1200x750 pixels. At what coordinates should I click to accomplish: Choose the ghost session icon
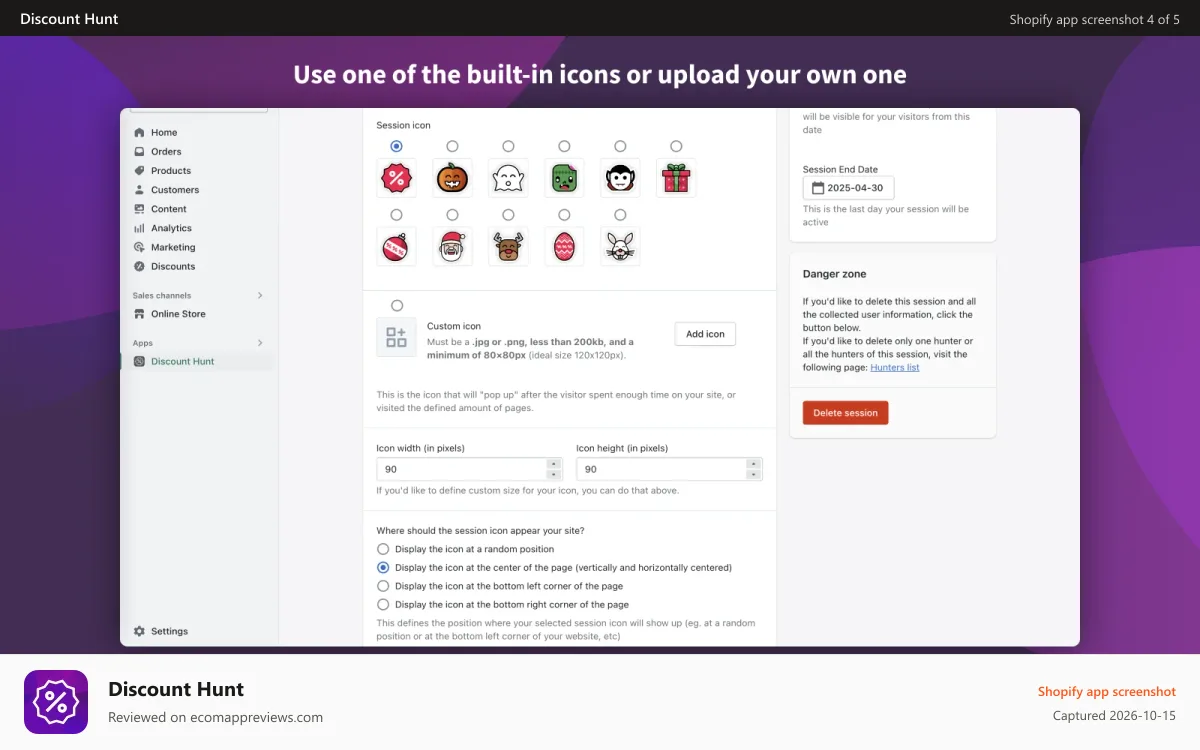(508, 178)
